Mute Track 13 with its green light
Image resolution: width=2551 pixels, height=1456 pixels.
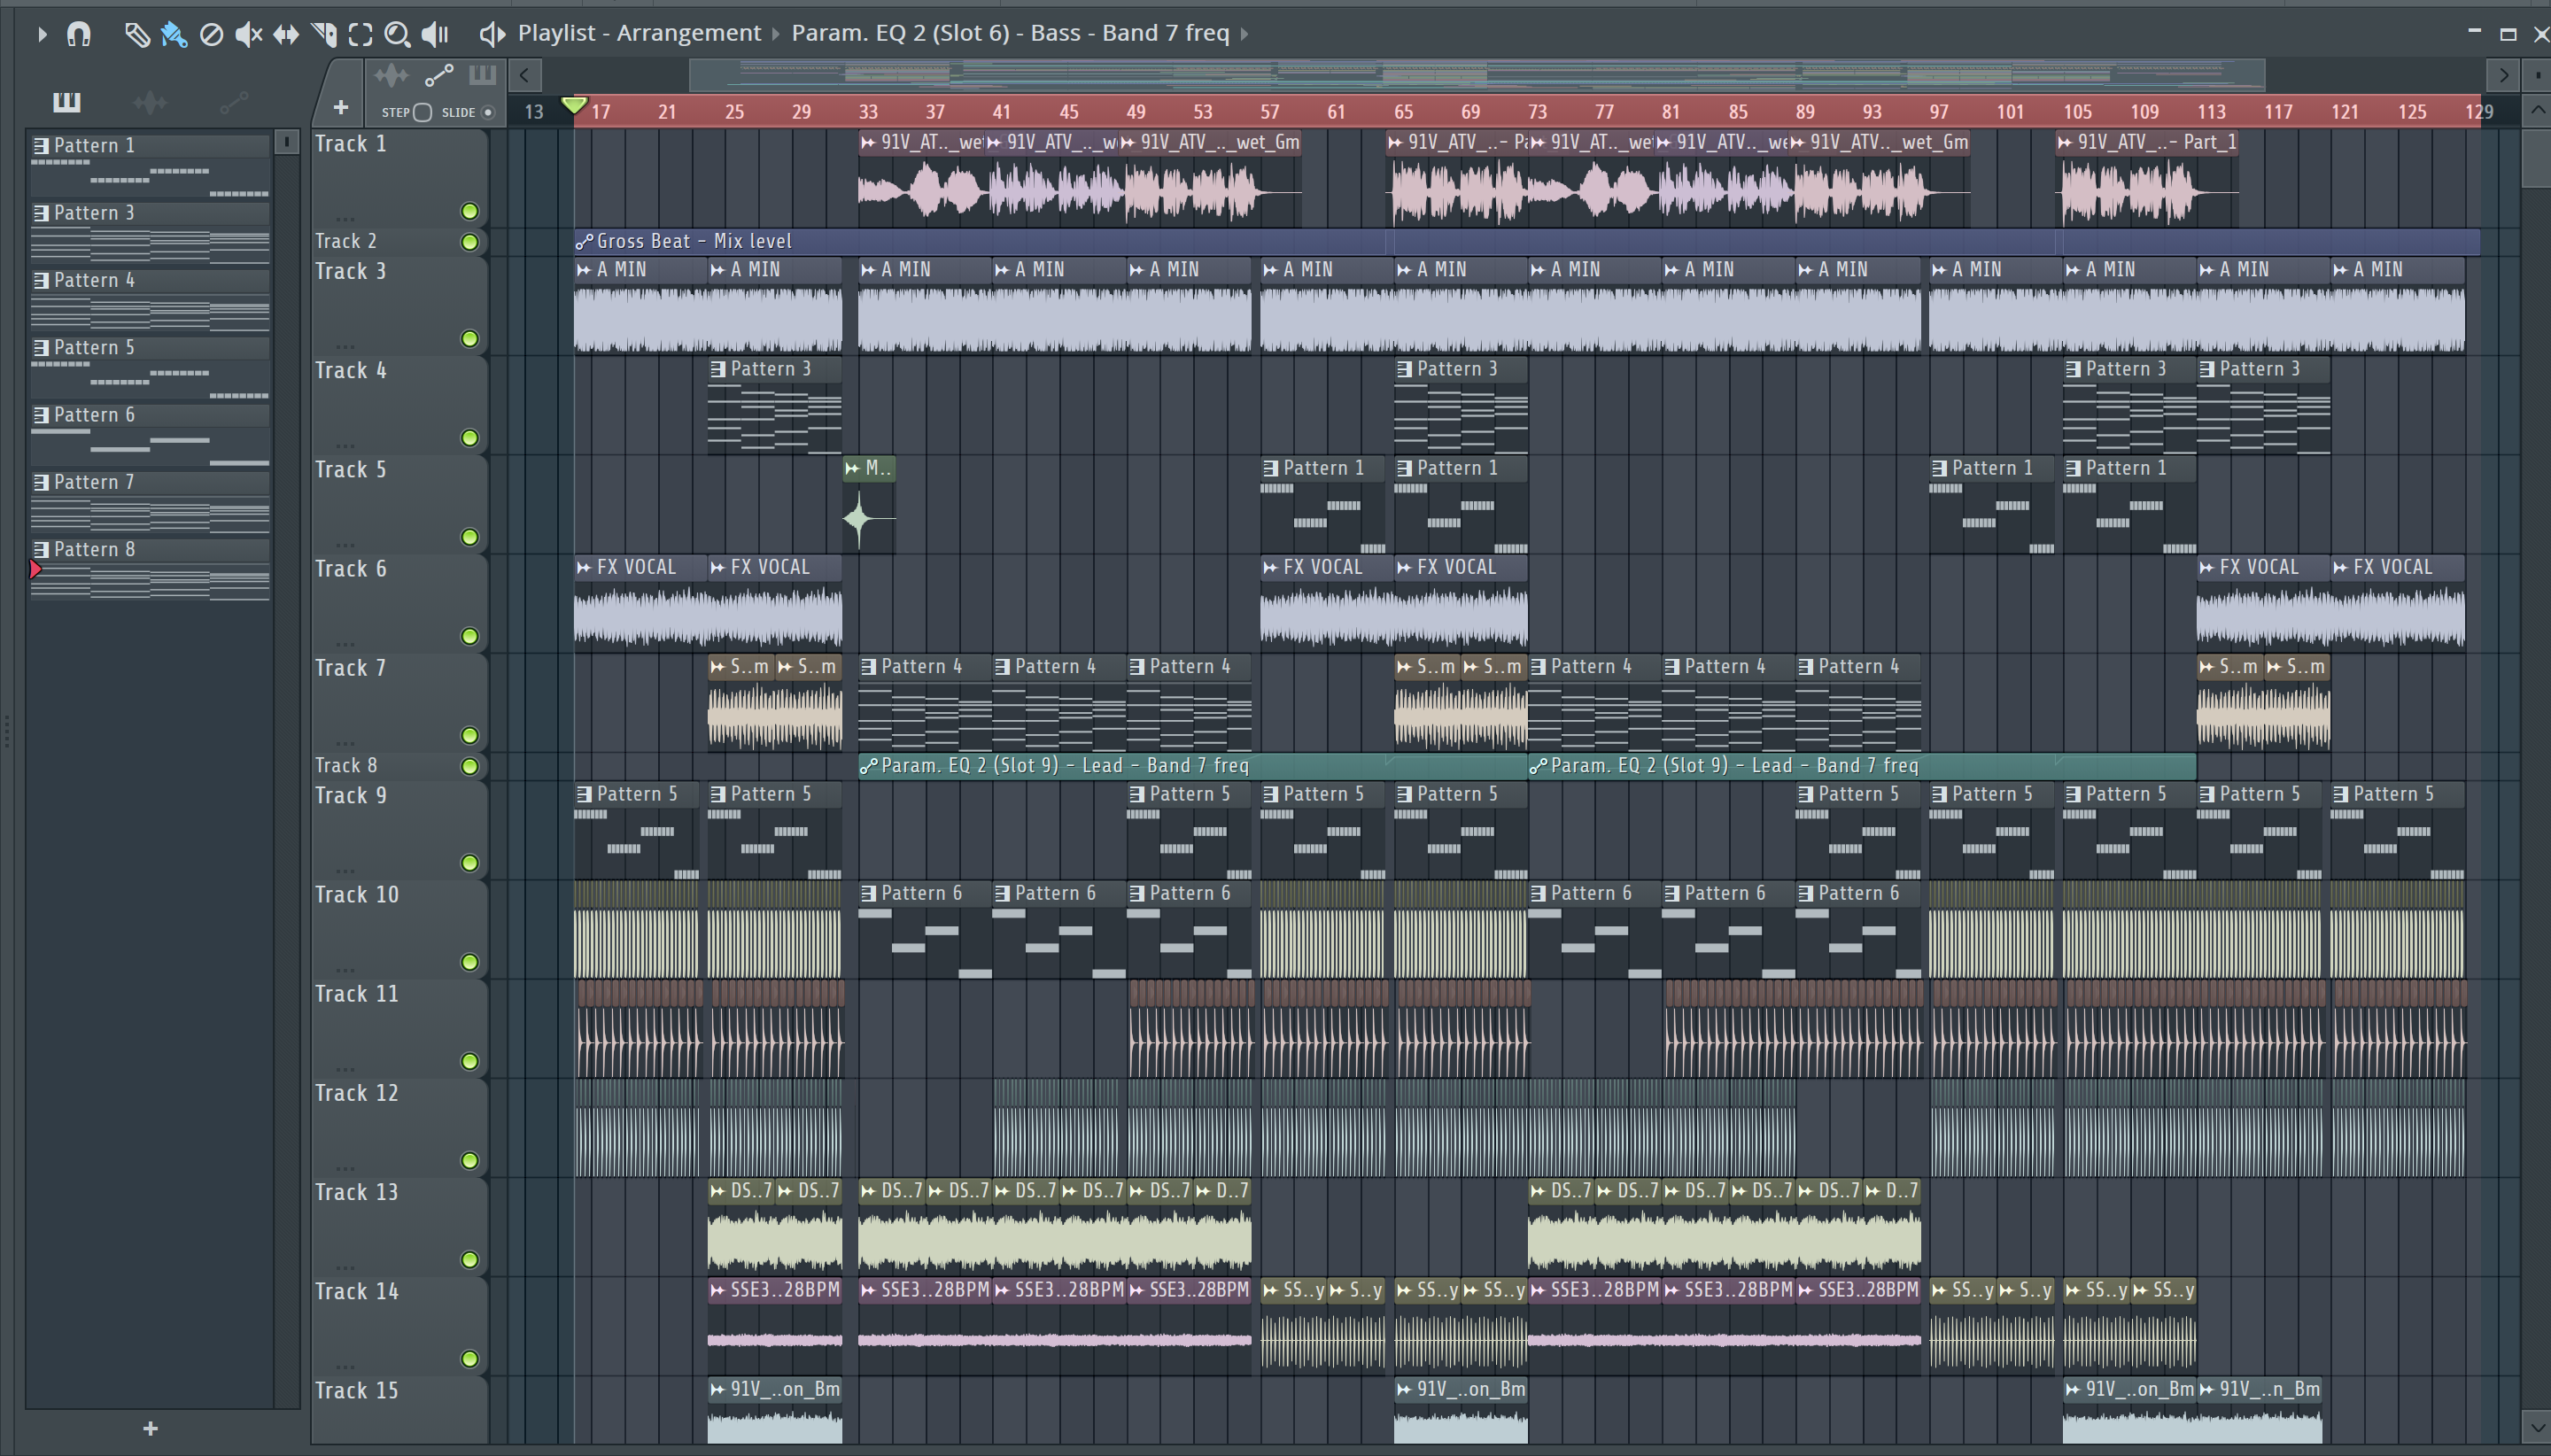[x=469, y=1260]
